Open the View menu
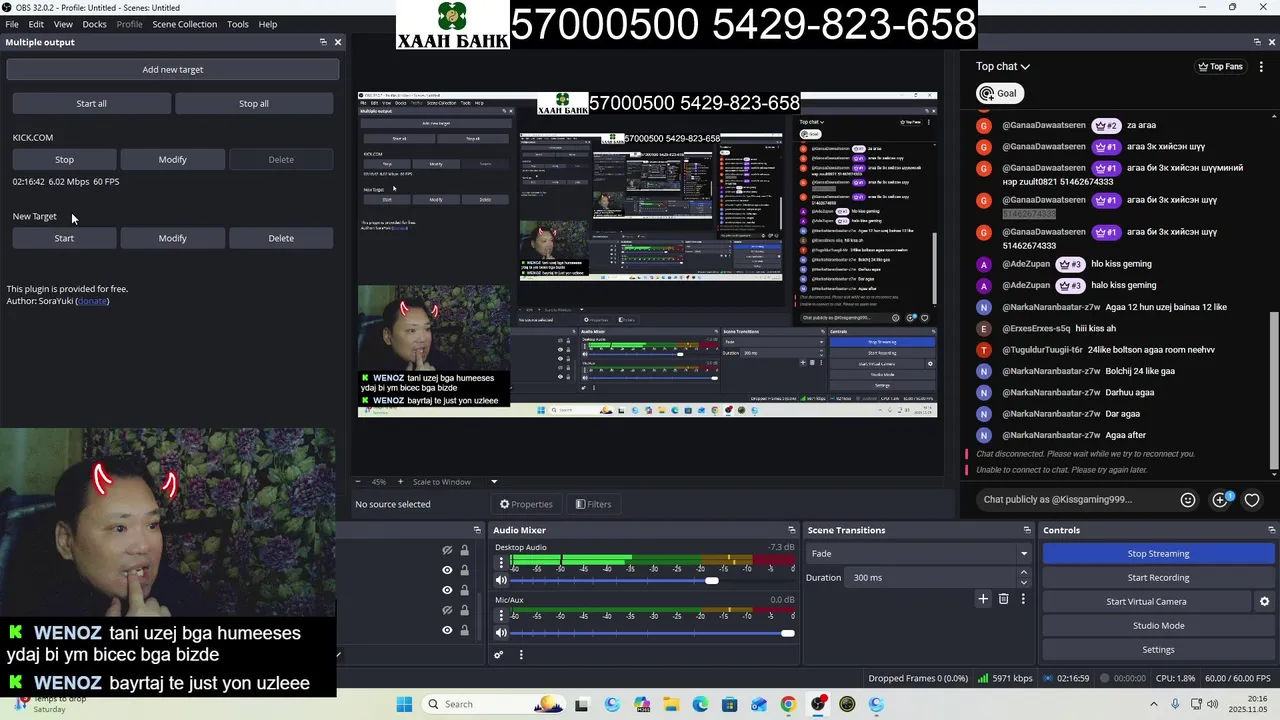Screen dimensions: 1280x720 coord(63,24)
